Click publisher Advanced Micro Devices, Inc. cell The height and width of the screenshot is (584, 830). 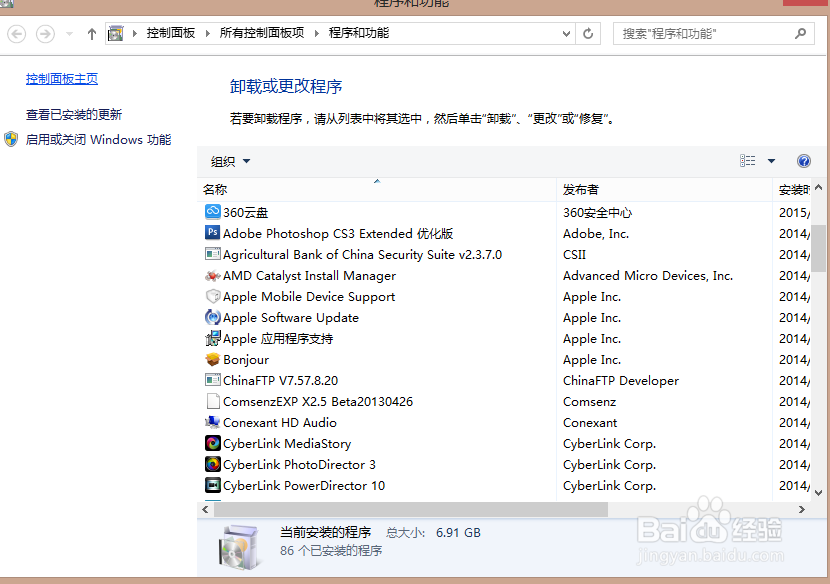(x=647, y=276)
